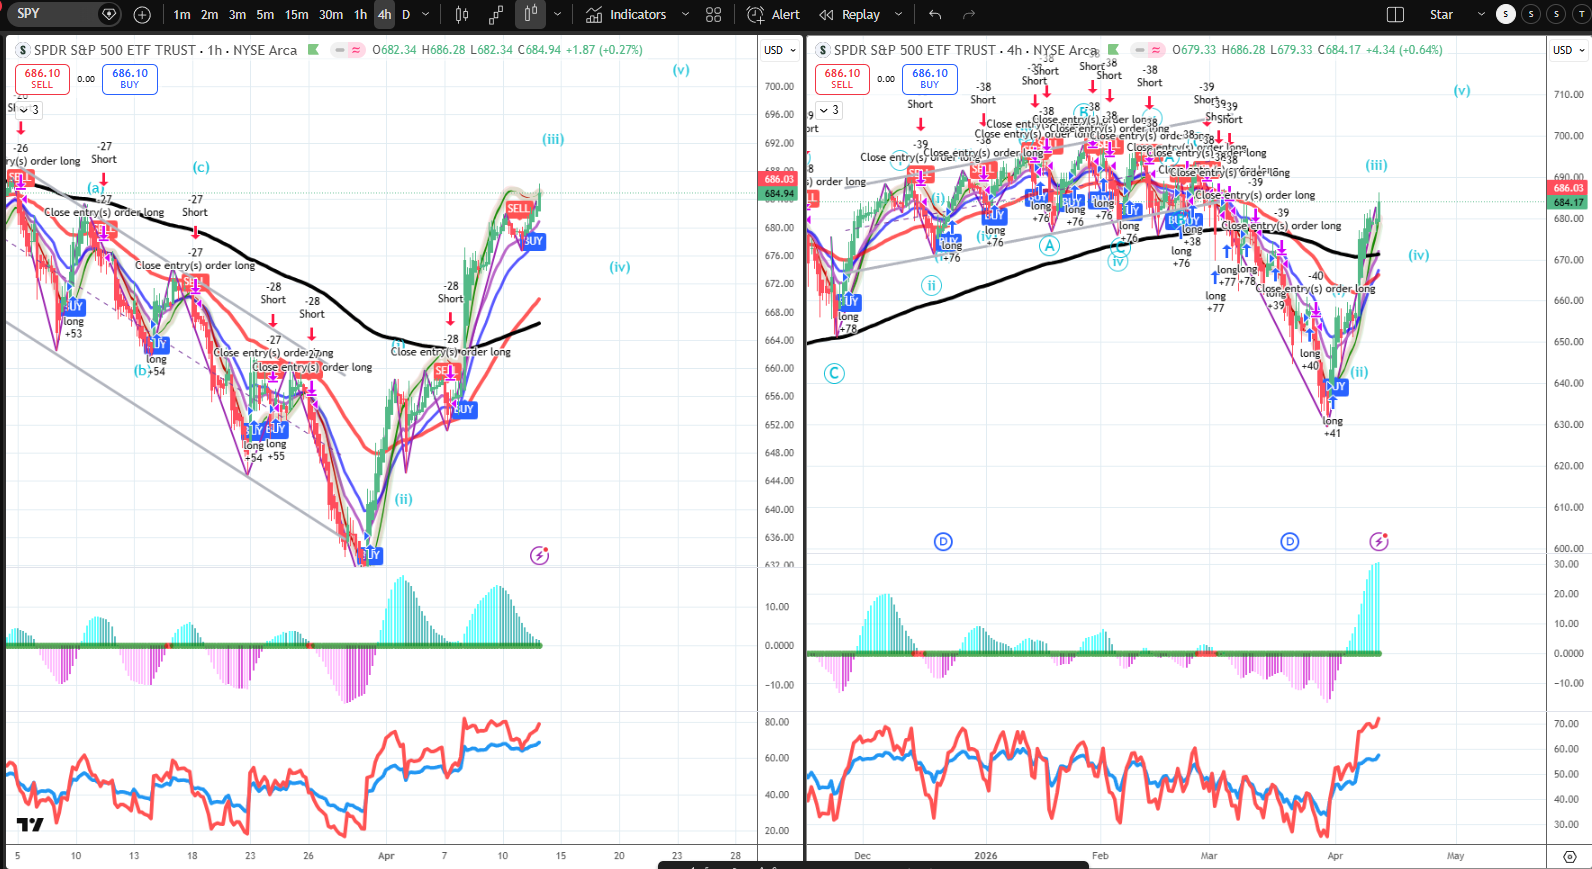Click the SELL 686.10 button on 4h chart
The width and height of the screenshot is (1592, 869).
[842, 79]
